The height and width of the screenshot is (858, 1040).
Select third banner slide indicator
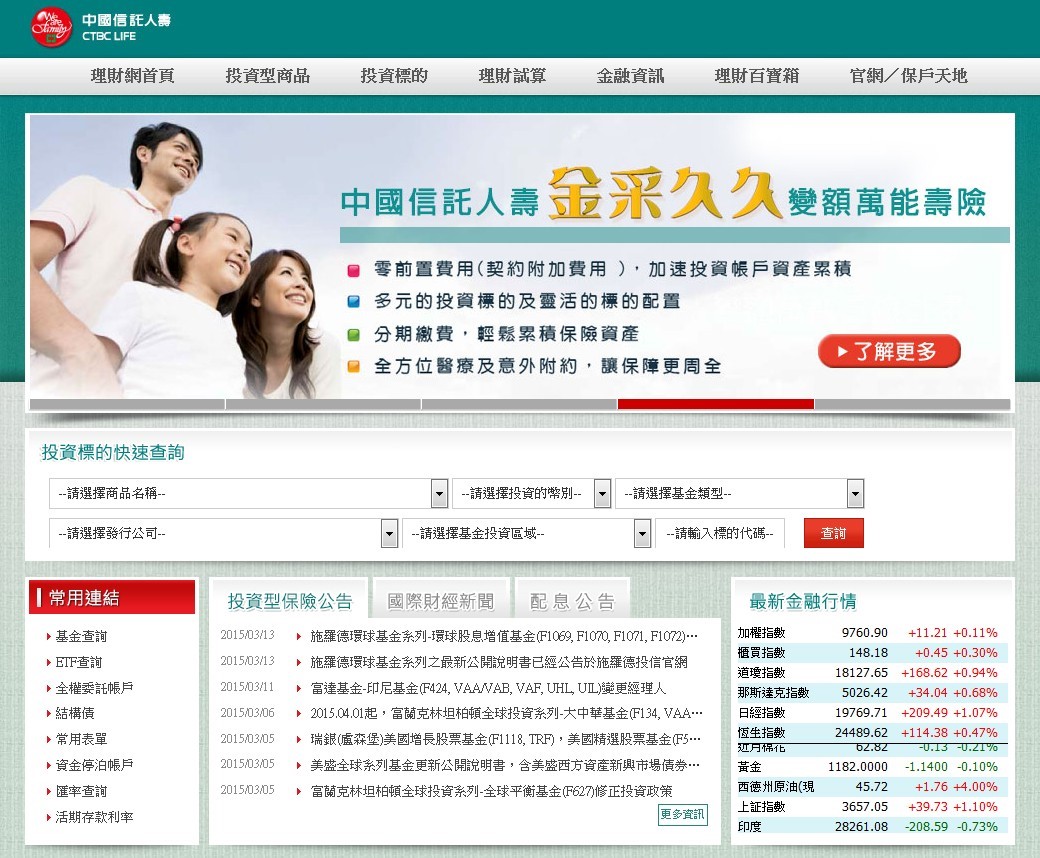pyautogui.click(x=519, y=404)
